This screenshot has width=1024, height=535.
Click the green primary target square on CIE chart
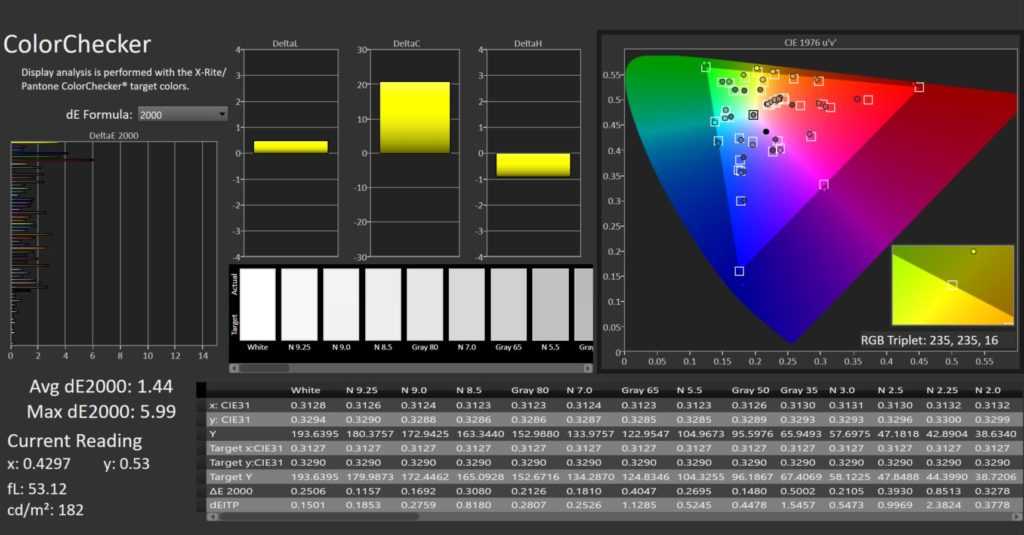click(x=706, y=67)
